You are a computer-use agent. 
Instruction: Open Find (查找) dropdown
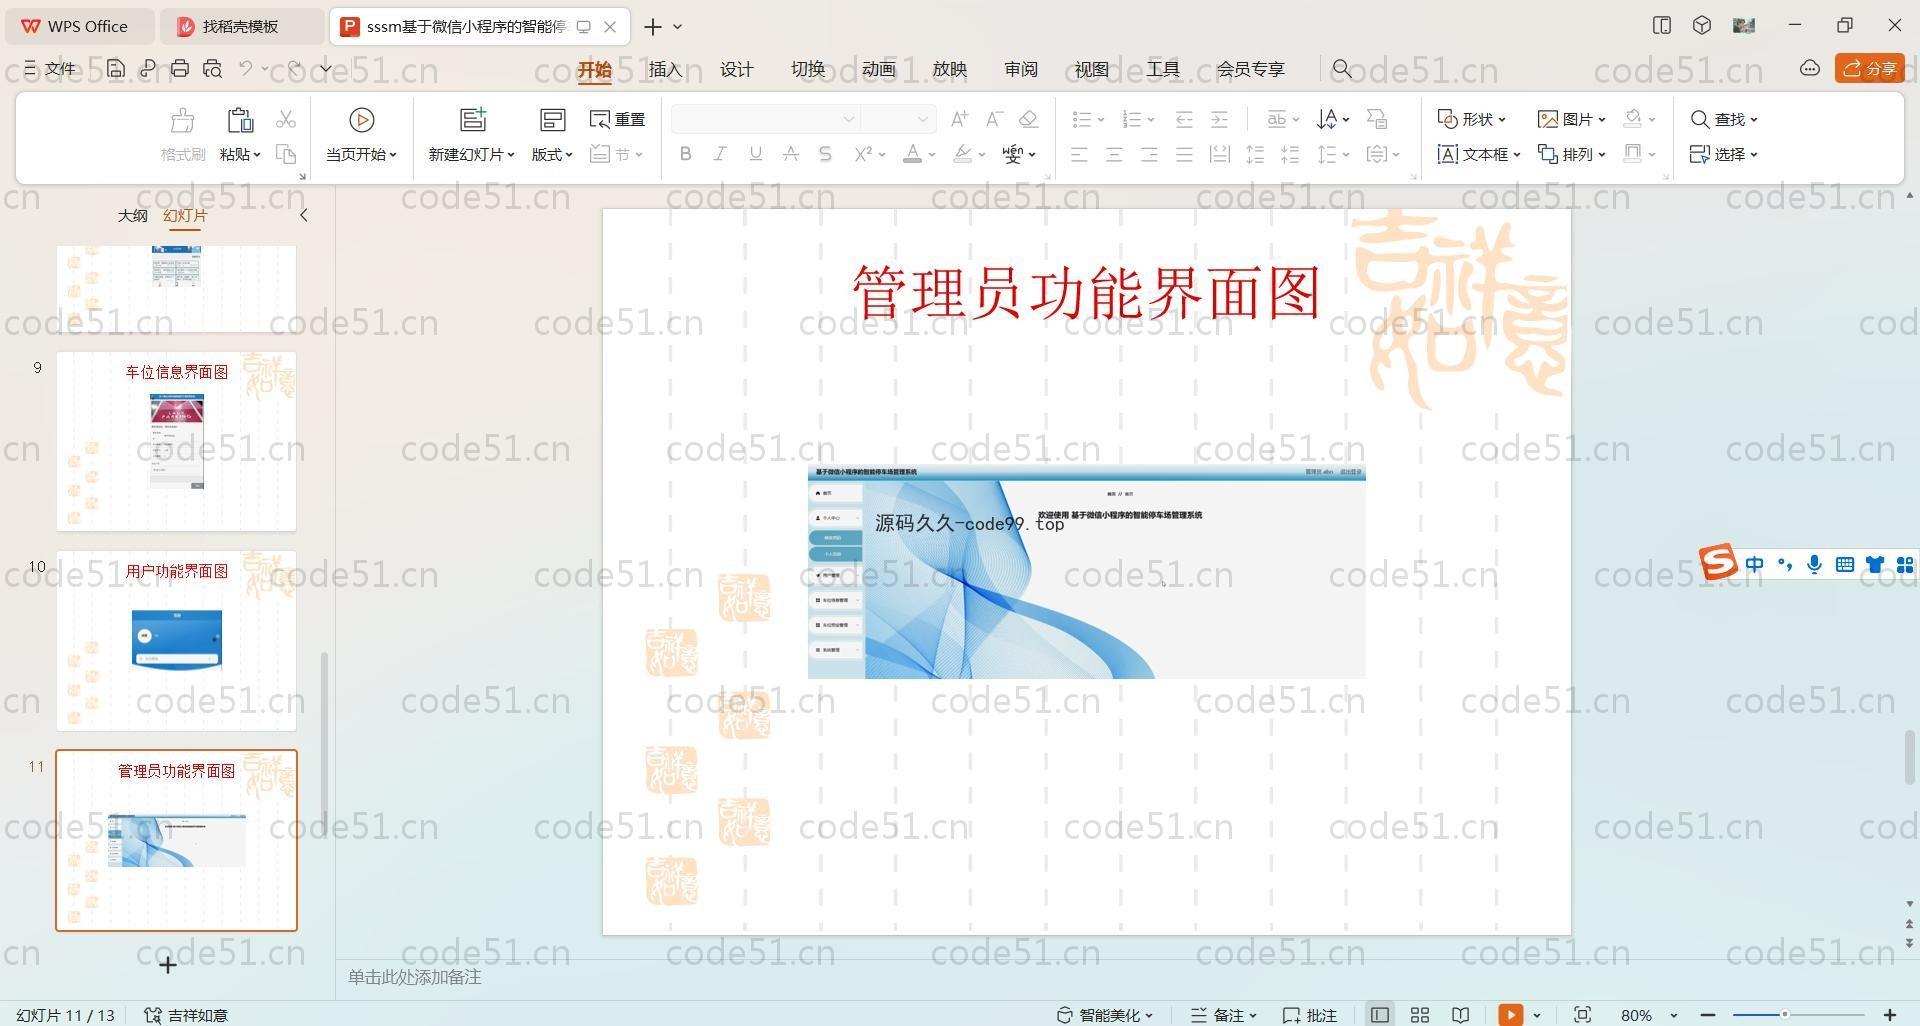1724,120
